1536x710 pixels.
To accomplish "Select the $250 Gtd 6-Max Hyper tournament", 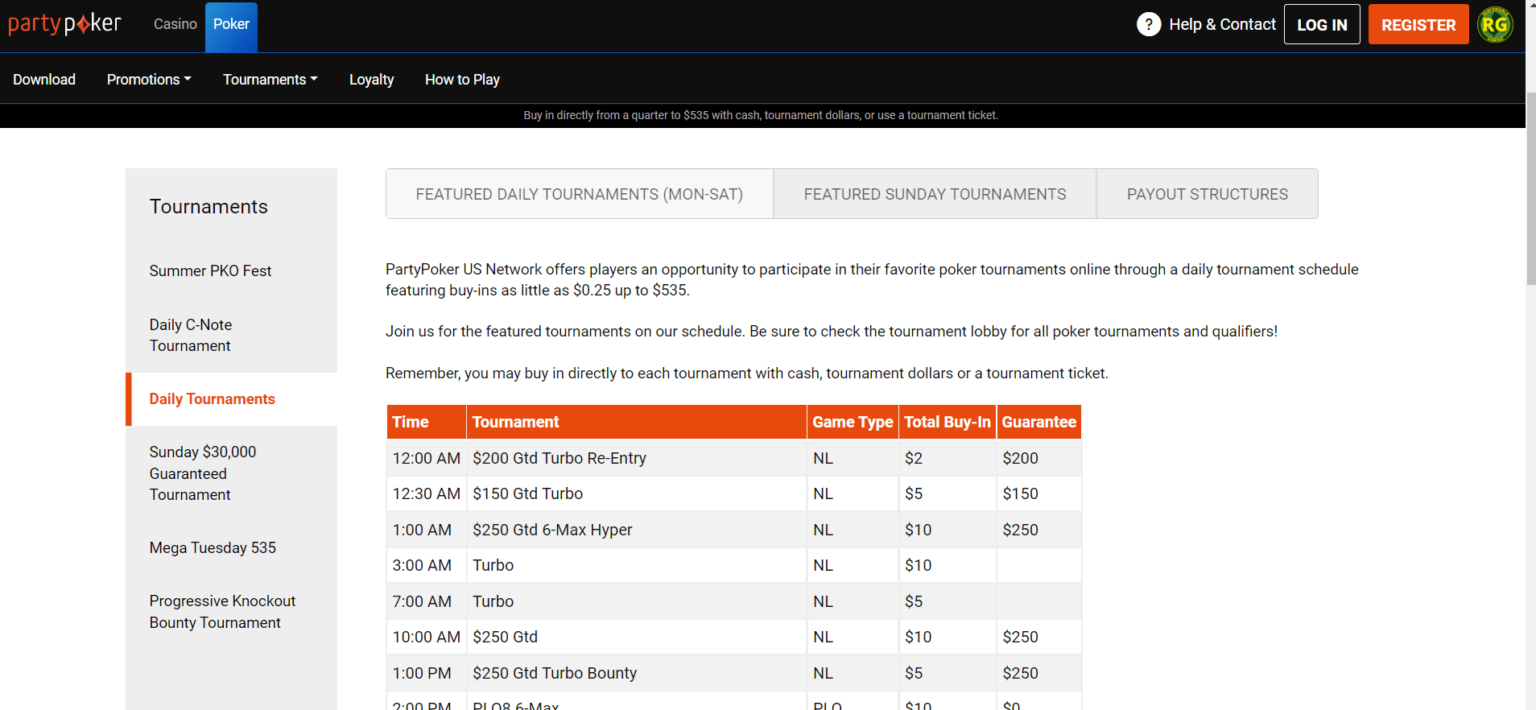I will coord(552,530).
